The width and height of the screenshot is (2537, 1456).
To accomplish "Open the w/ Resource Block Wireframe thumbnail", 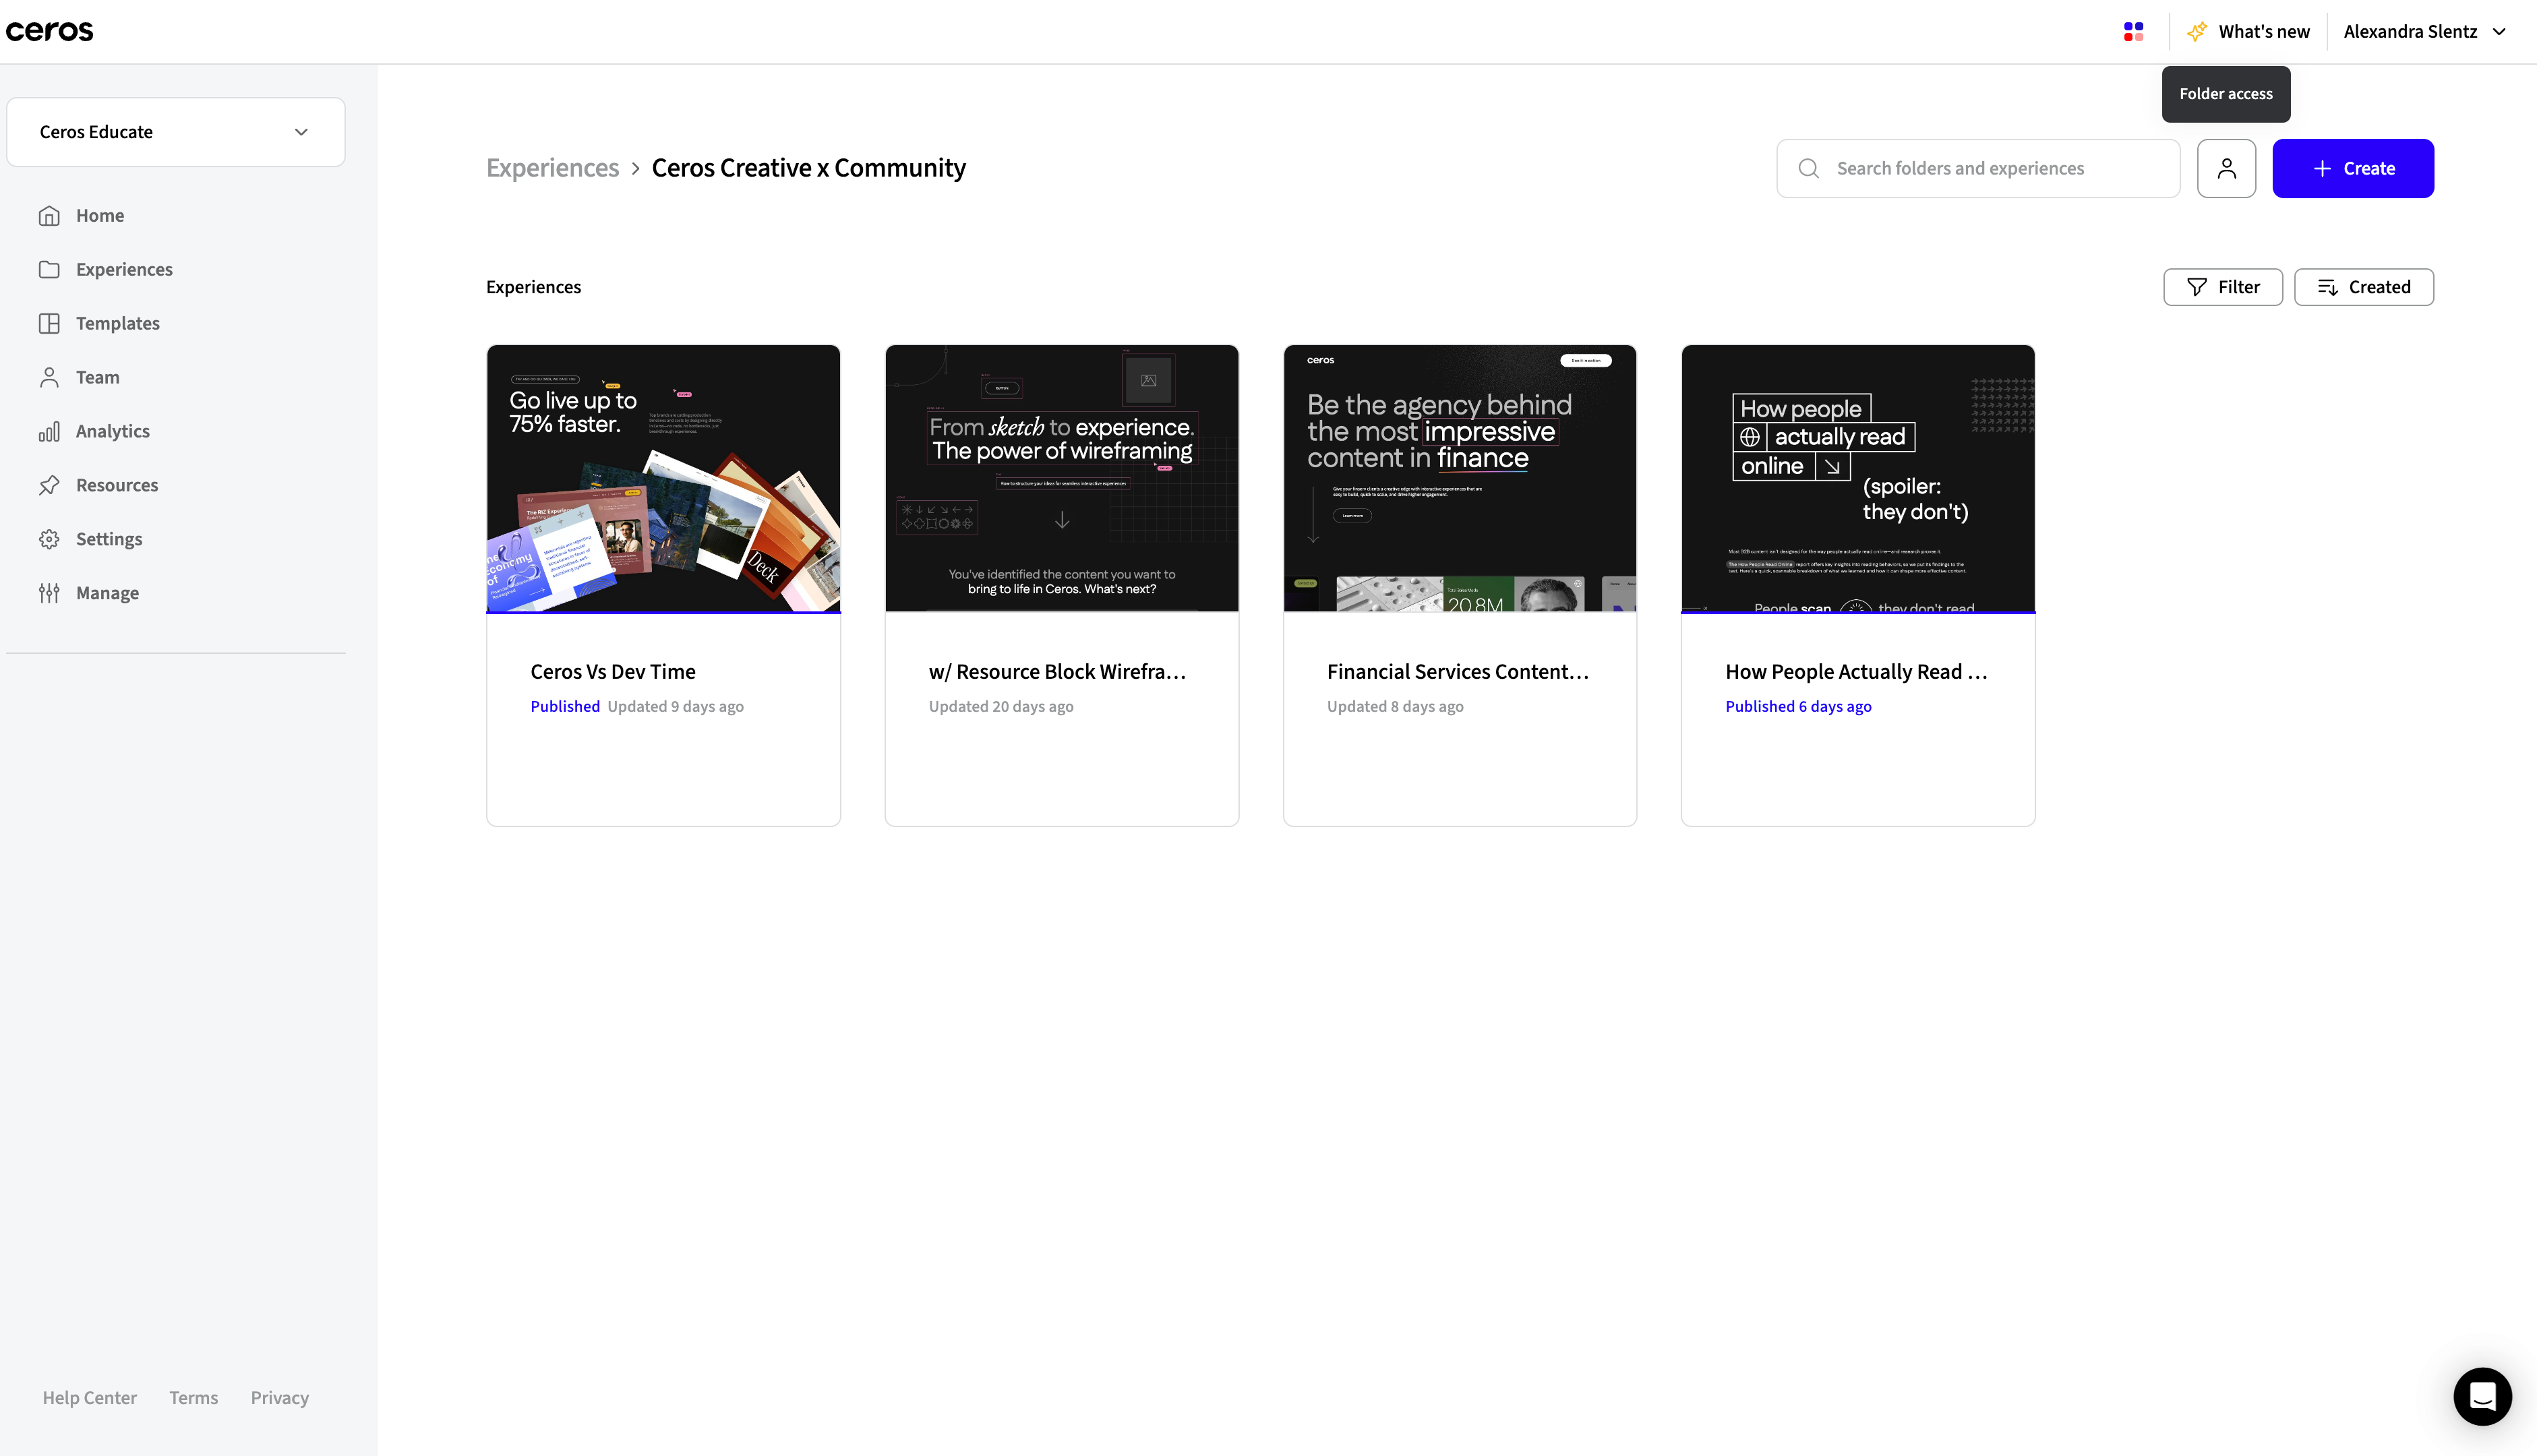I will point(1061,478).
